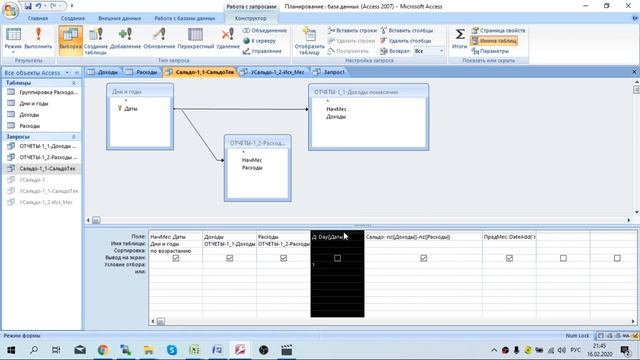Select the Объединение query option
Image resolution: width=640 pixels, height=360 pixels.
264,31
